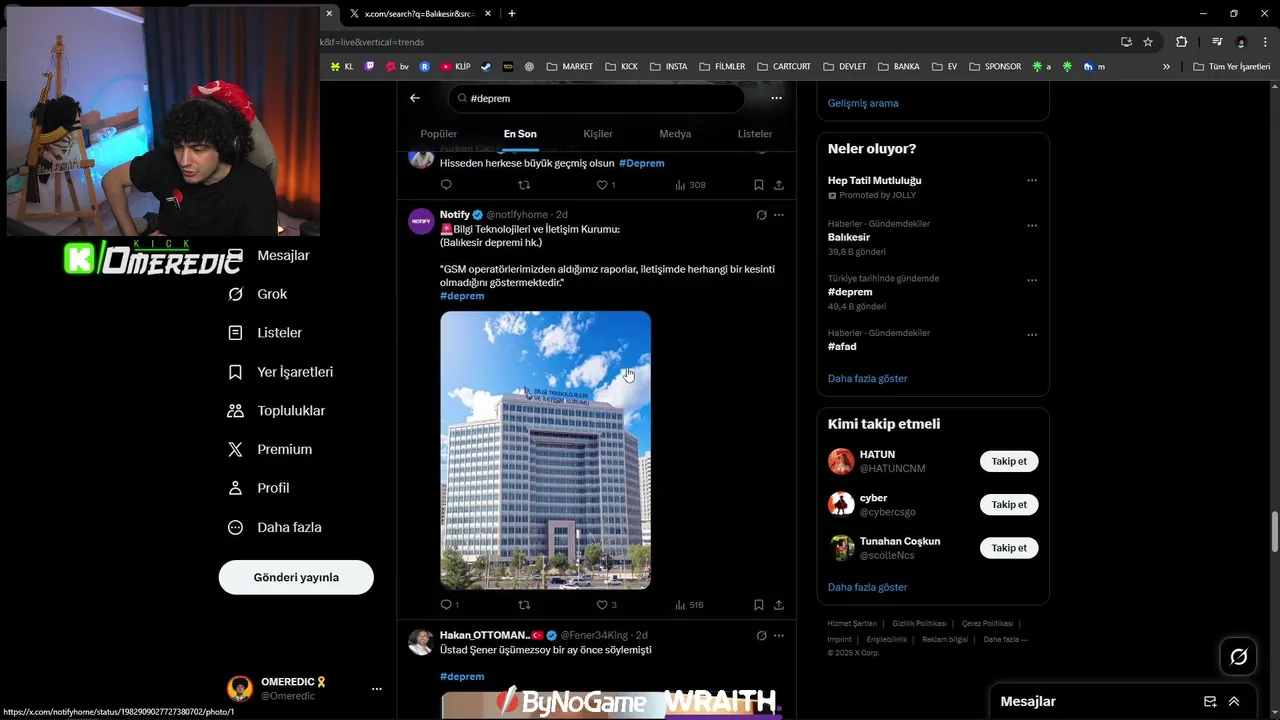Viewport: 1280px width, 720px height.
Task: Follow HATUN with Takip et
Action: click(x=1009, y=461)
